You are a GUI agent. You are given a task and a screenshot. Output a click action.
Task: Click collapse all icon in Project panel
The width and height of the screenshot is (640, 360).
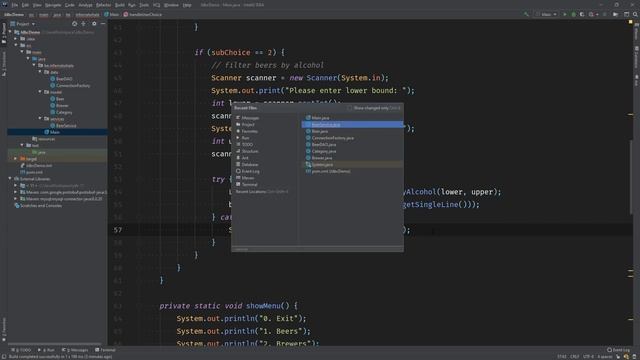point(84,24)
